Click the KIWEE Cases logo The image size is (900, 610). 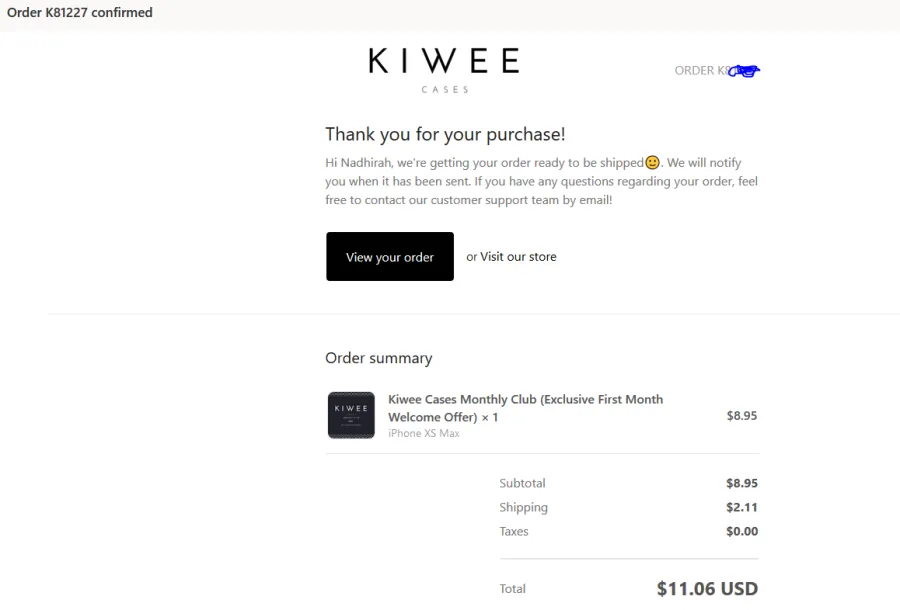(444, 70)
